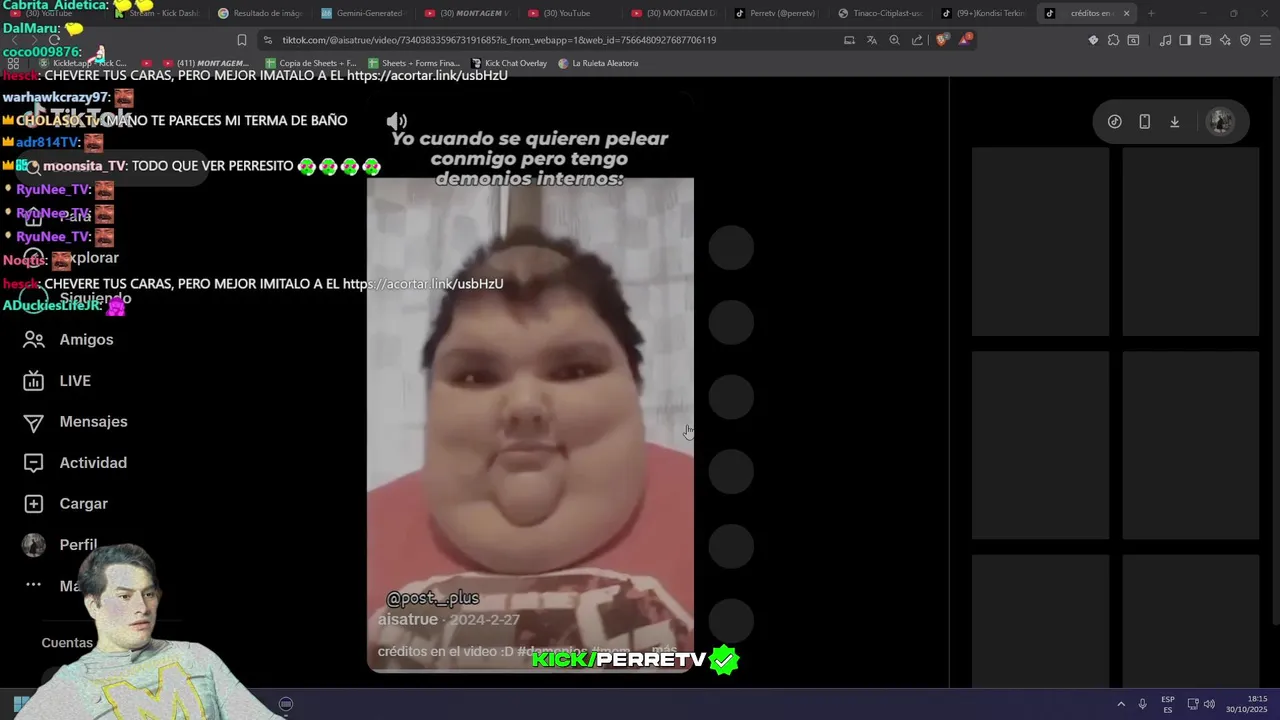Click the video description 'créditos en el video'
Screen dimensions: 1280x720
pos(445,652)
